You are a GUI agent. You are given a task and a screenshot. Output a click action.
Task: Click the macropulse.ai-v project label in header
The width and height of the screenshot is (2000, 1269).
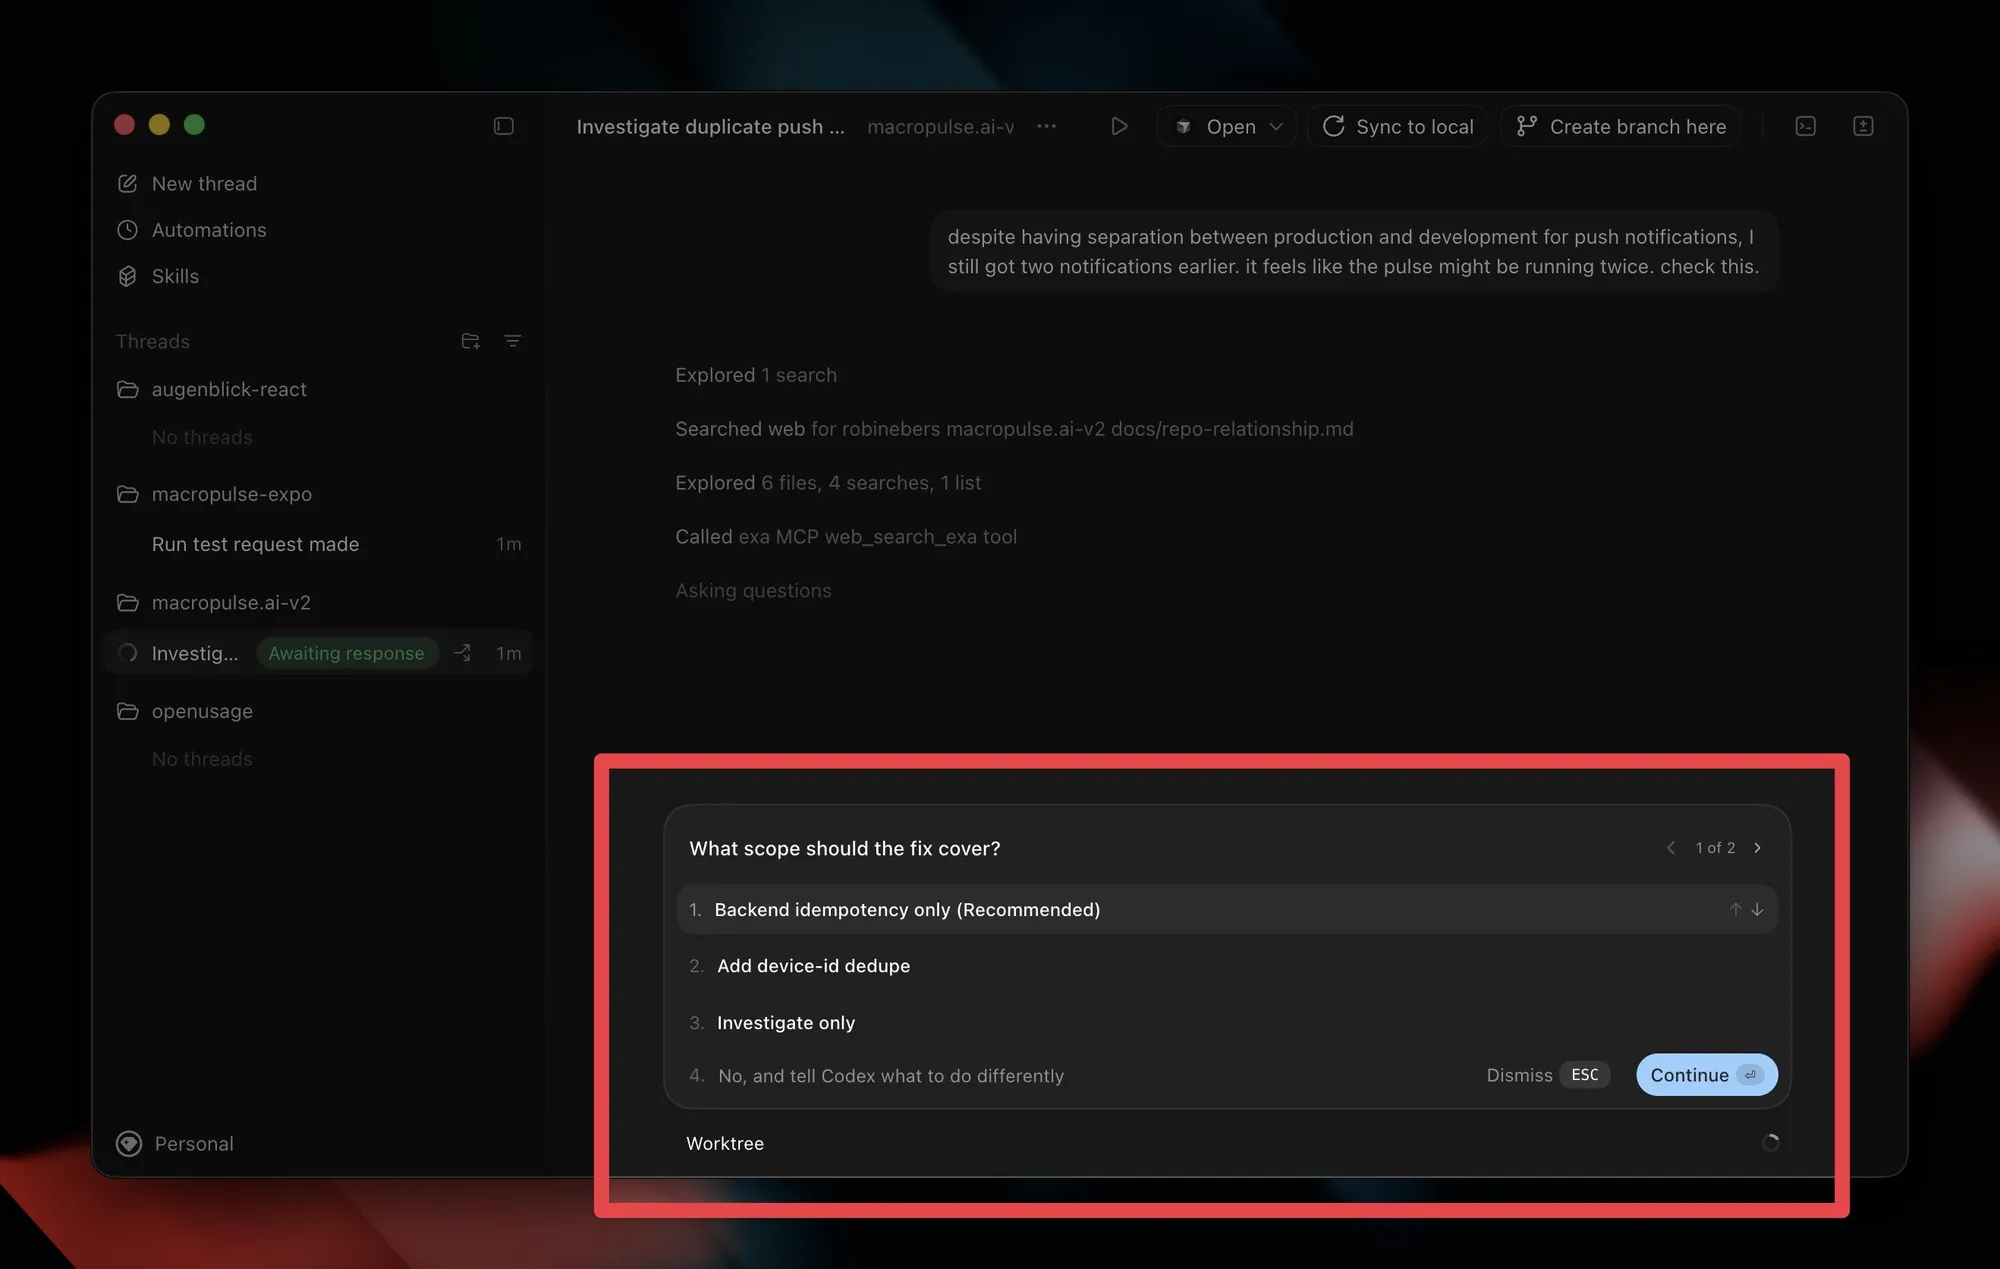coord(941,127)
